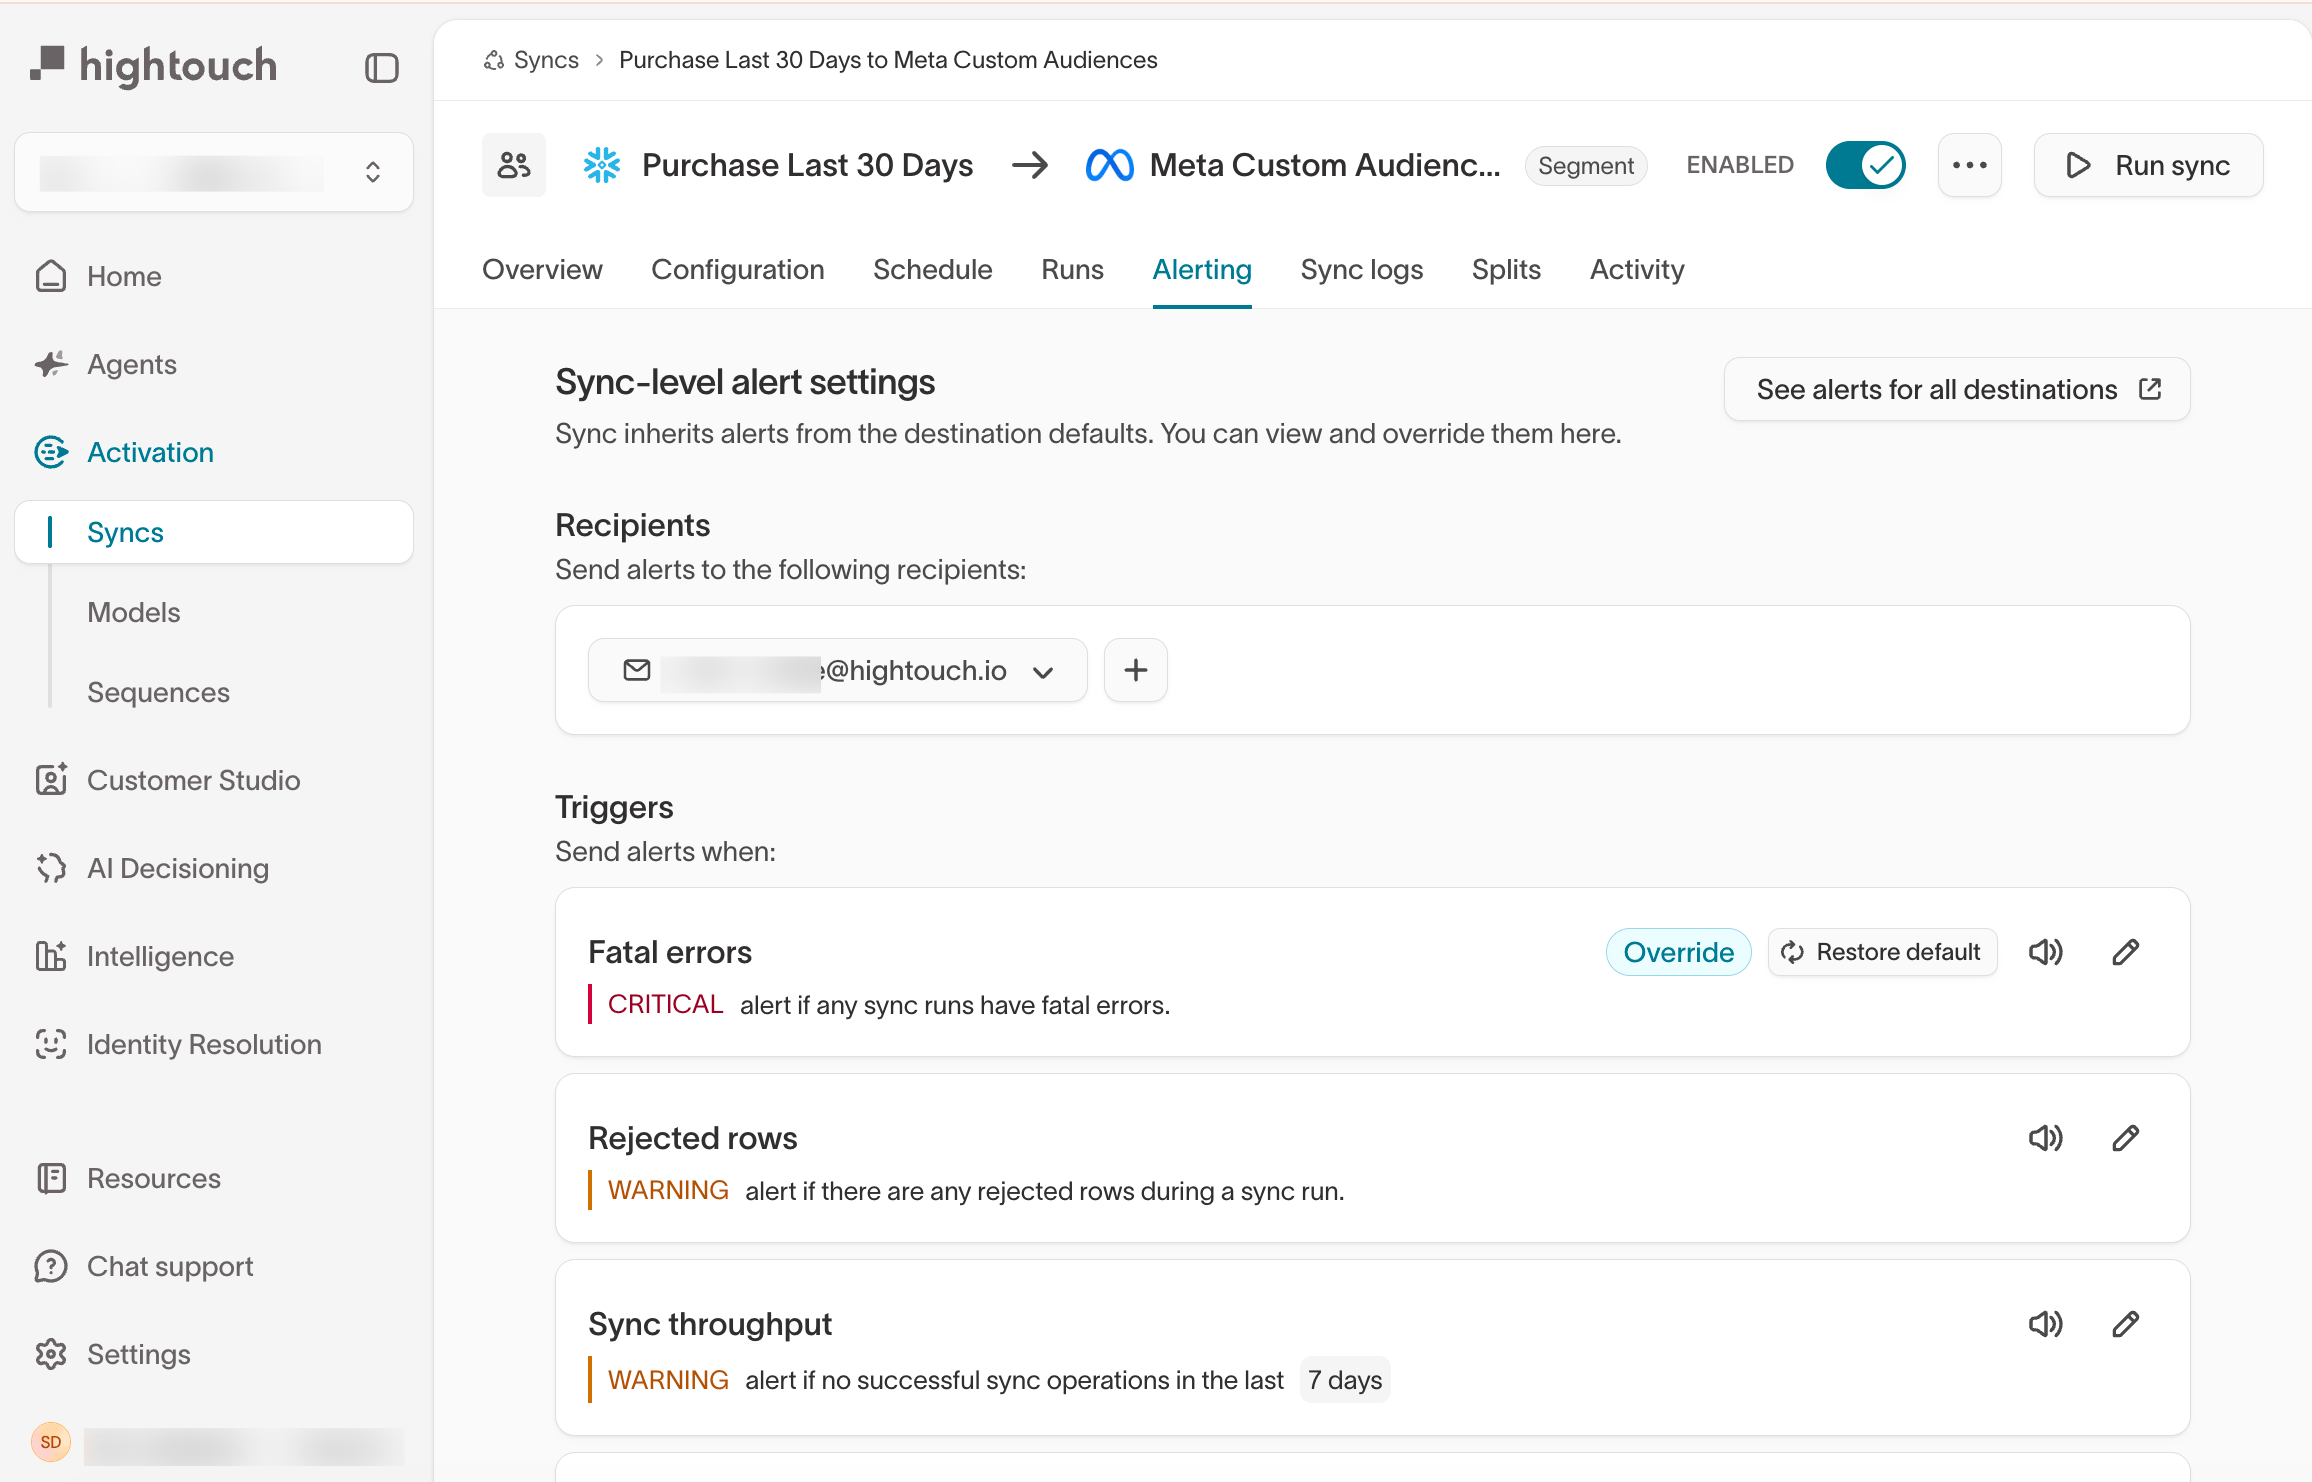Switch to Activity tab
Image resolution: width=2312 pixels, height=1482 pixels.
(1637, 270)
